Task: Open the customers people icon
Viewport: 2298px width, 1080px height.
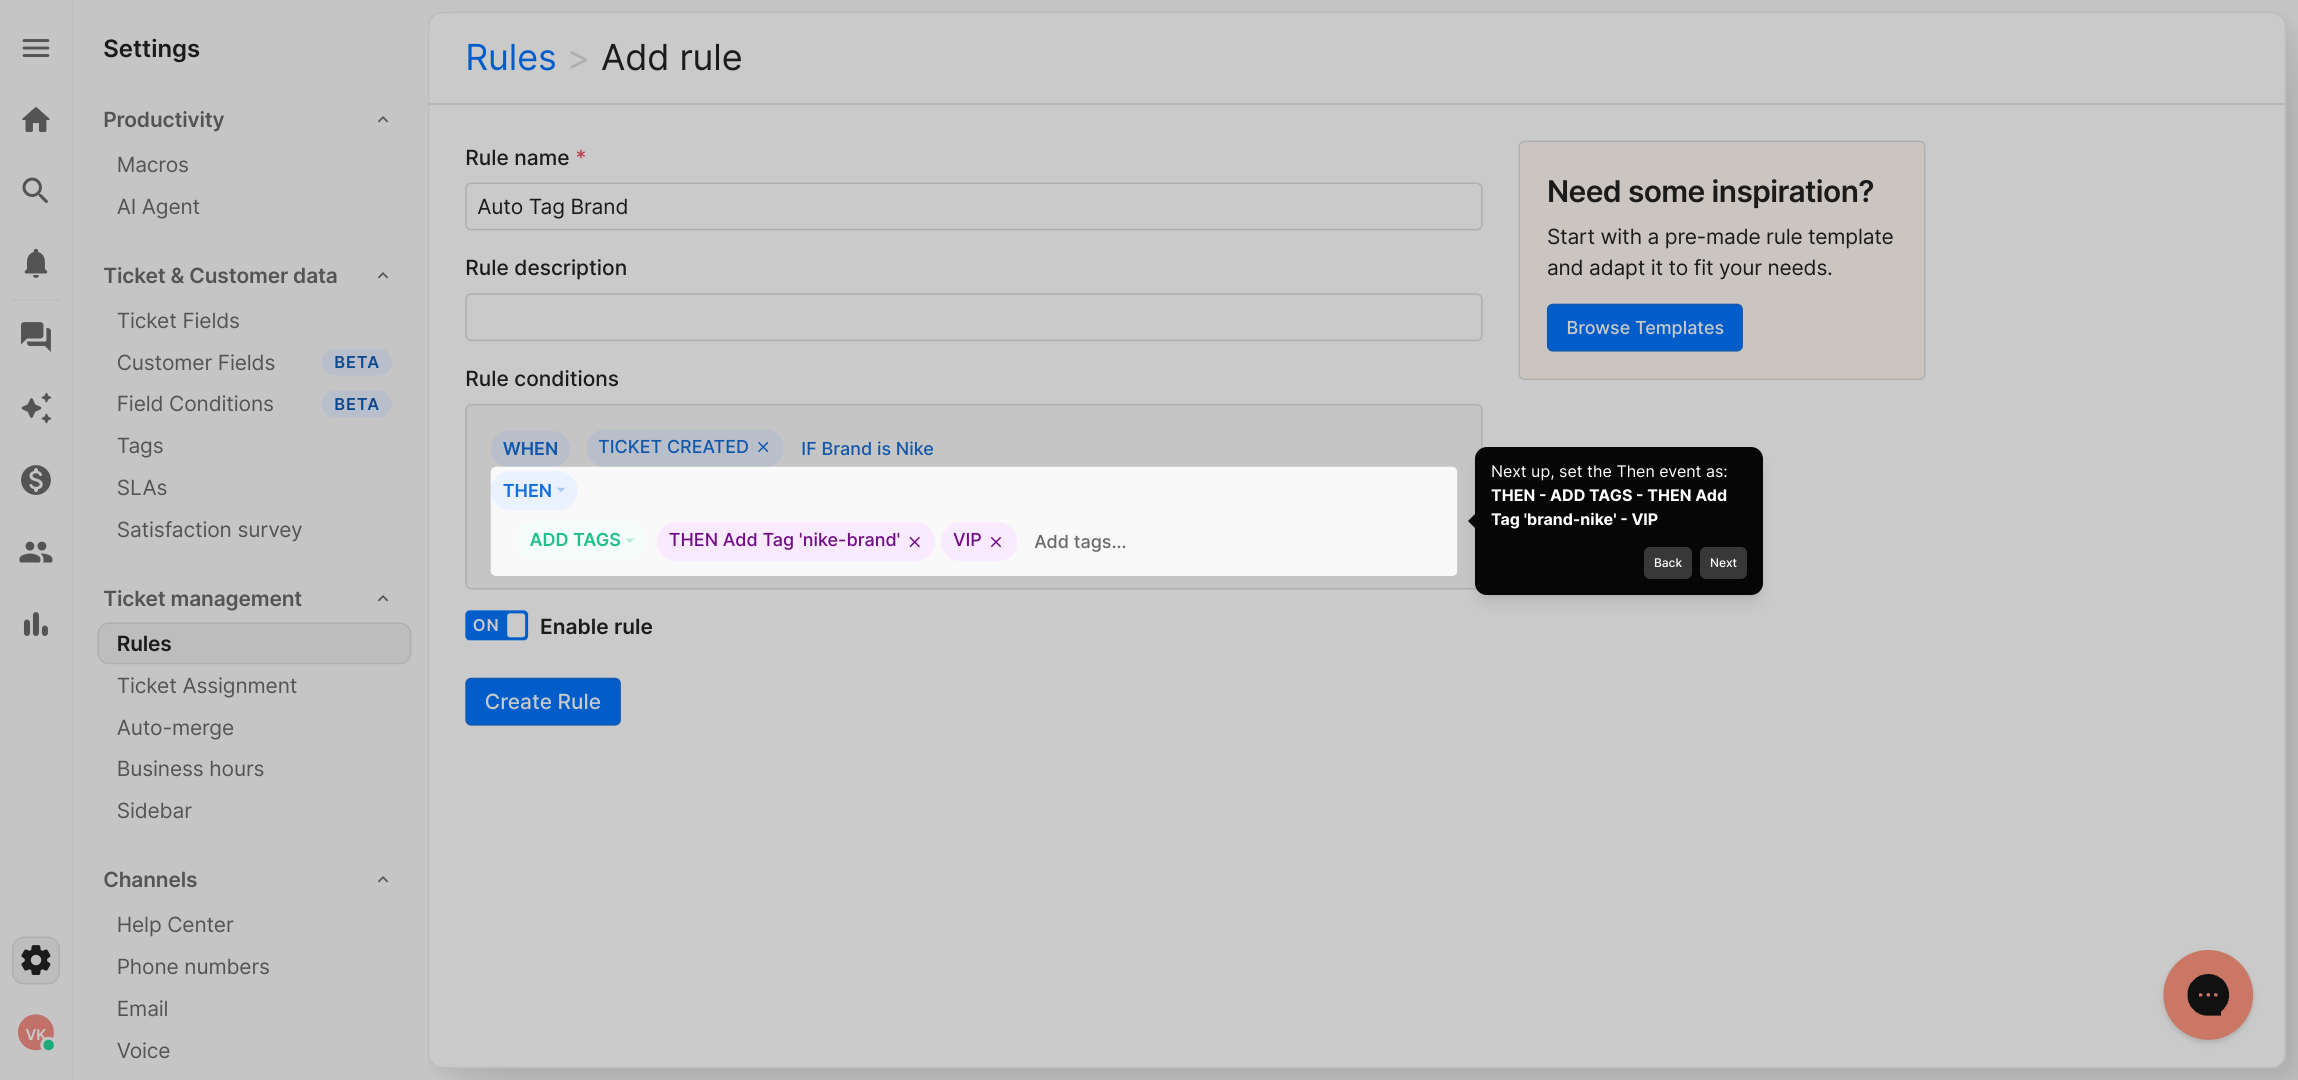Action: tap(36, 552)
